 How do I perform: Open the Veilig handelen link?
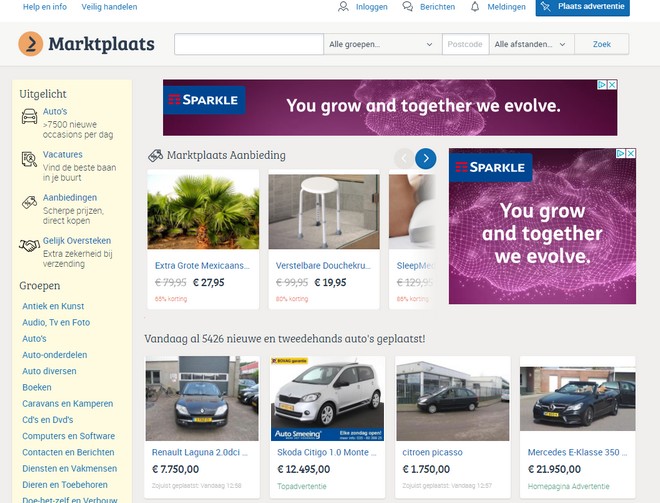coord(109,7)
